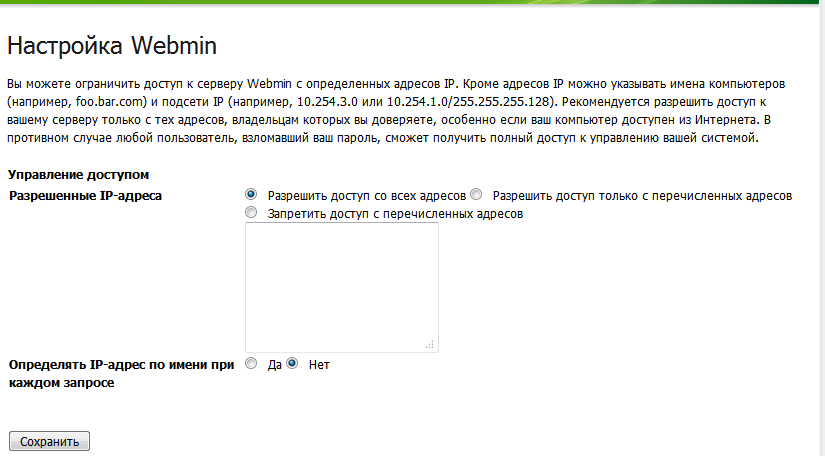Set IP resolve on each request to 'Нет'
The image size is (825, 456).
[292, 363]
